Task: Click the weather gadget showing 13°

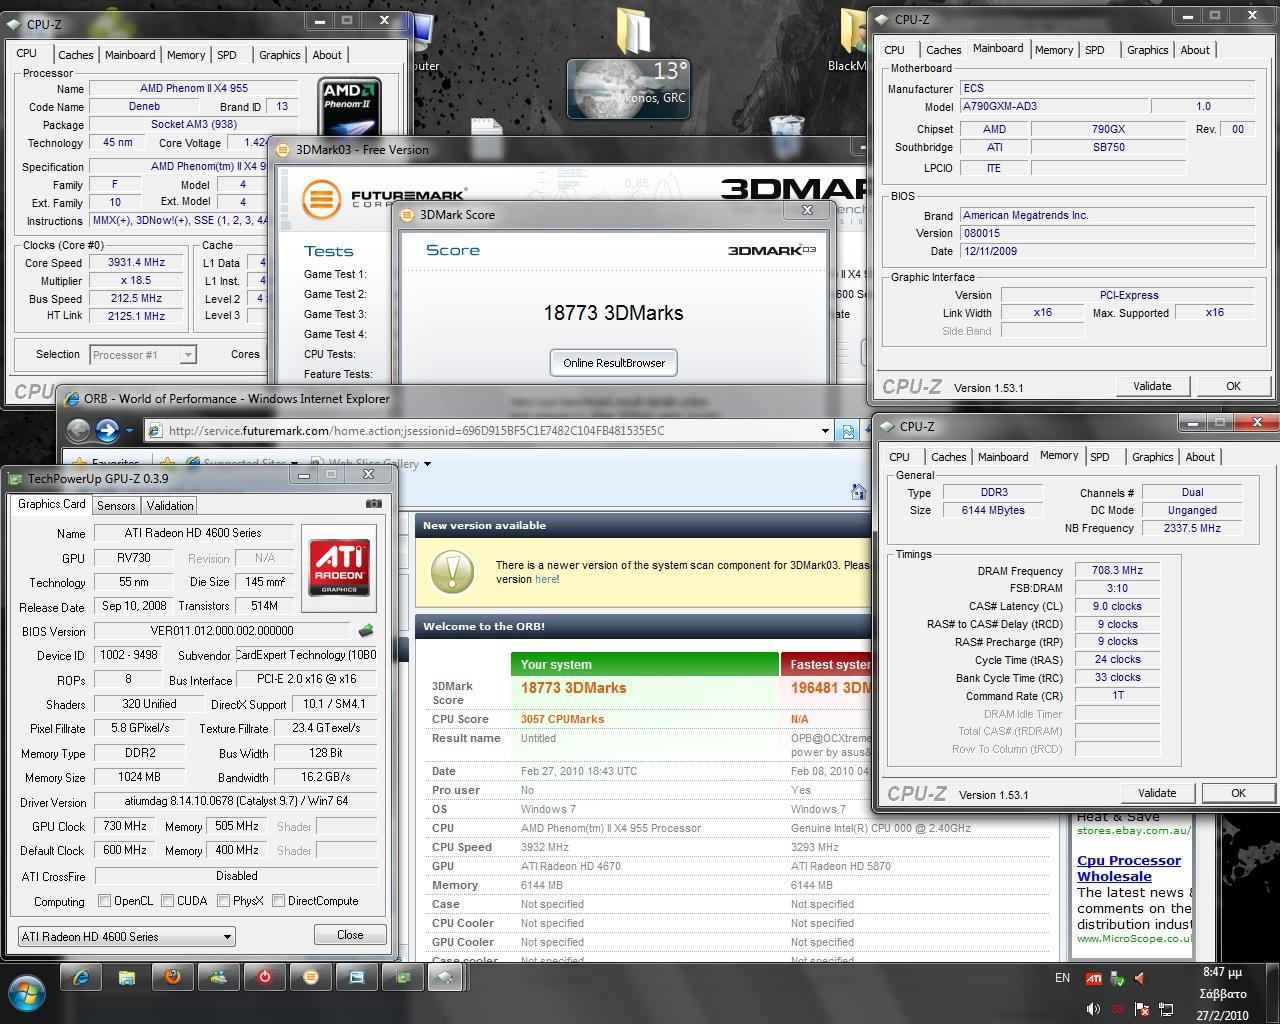Action: coord(628,88)
